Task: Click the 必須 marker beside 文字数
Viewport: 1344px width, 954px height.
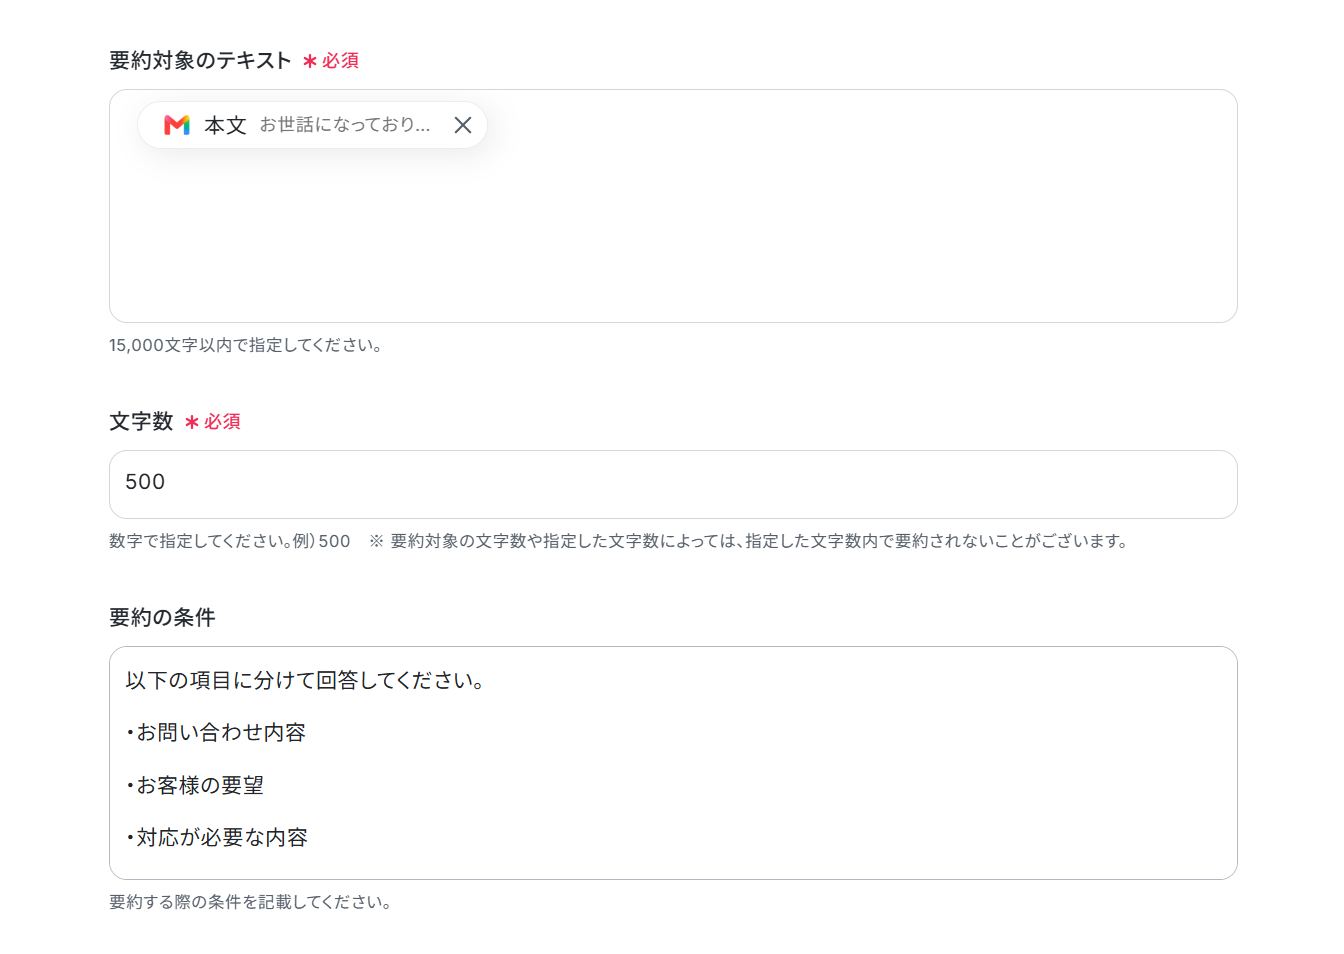Action: (x=222, y=422)
